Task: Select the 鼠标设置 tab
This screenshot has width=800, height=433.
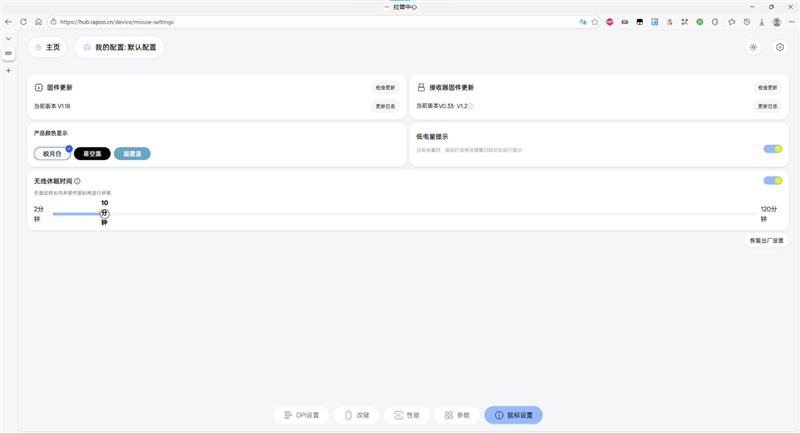Action: pos(513,415)
